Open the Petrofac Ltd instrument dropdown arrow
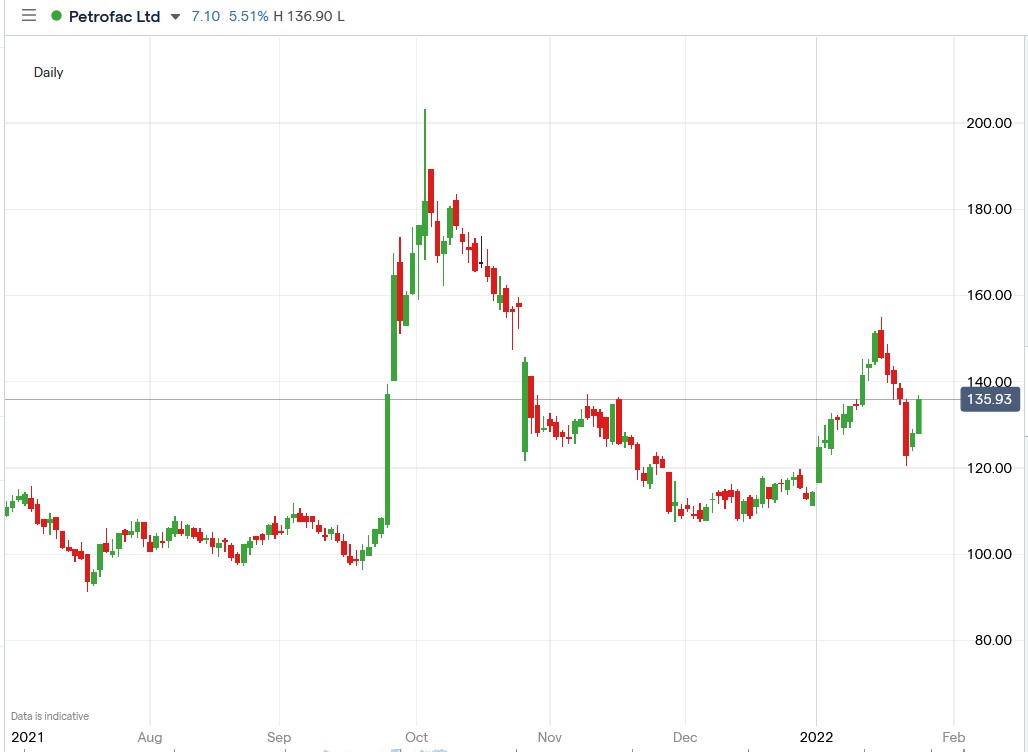1028x752 pixels. click(x=176, y=17)
